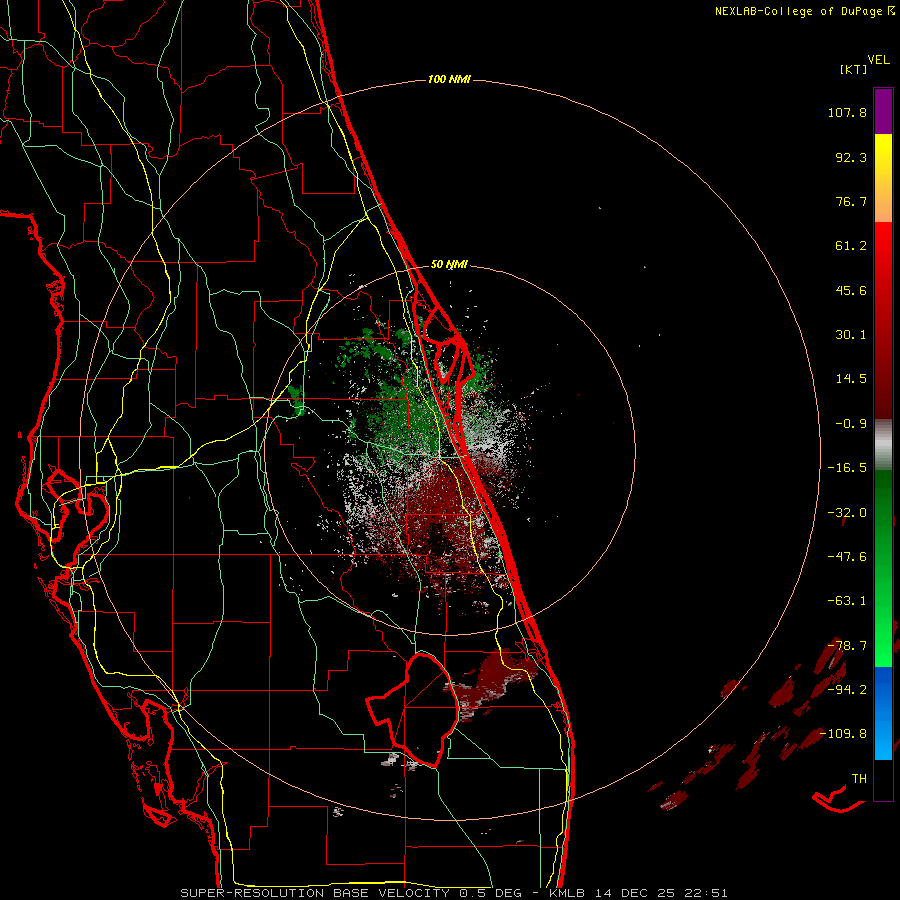Screen dimensions: 900x900
Task: Select the 76.7 velocity scale value
Action: [x=851, y=201]
